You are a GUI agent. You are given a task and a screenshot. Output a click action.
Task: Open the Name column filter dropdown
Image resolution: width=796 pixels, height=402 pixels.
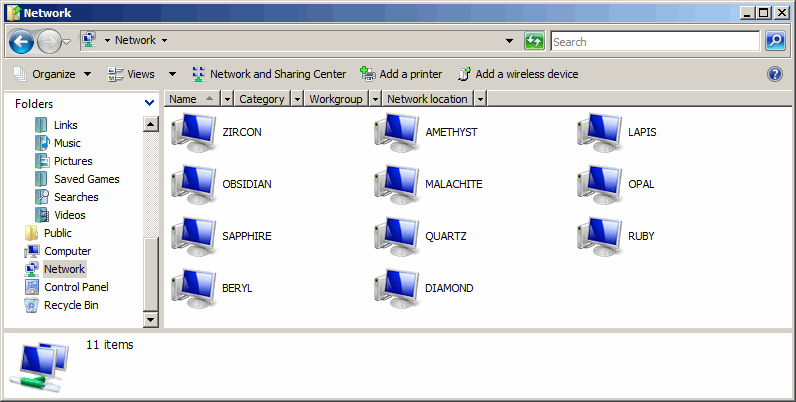227,99
